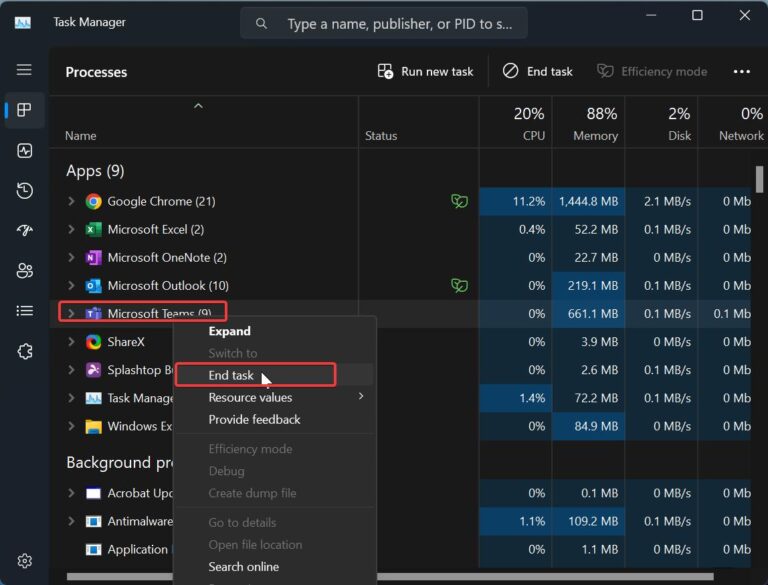The width and height of the screenshot is (768, 585).
Task: Expand the ShareX process group
Action: point(72,341)
